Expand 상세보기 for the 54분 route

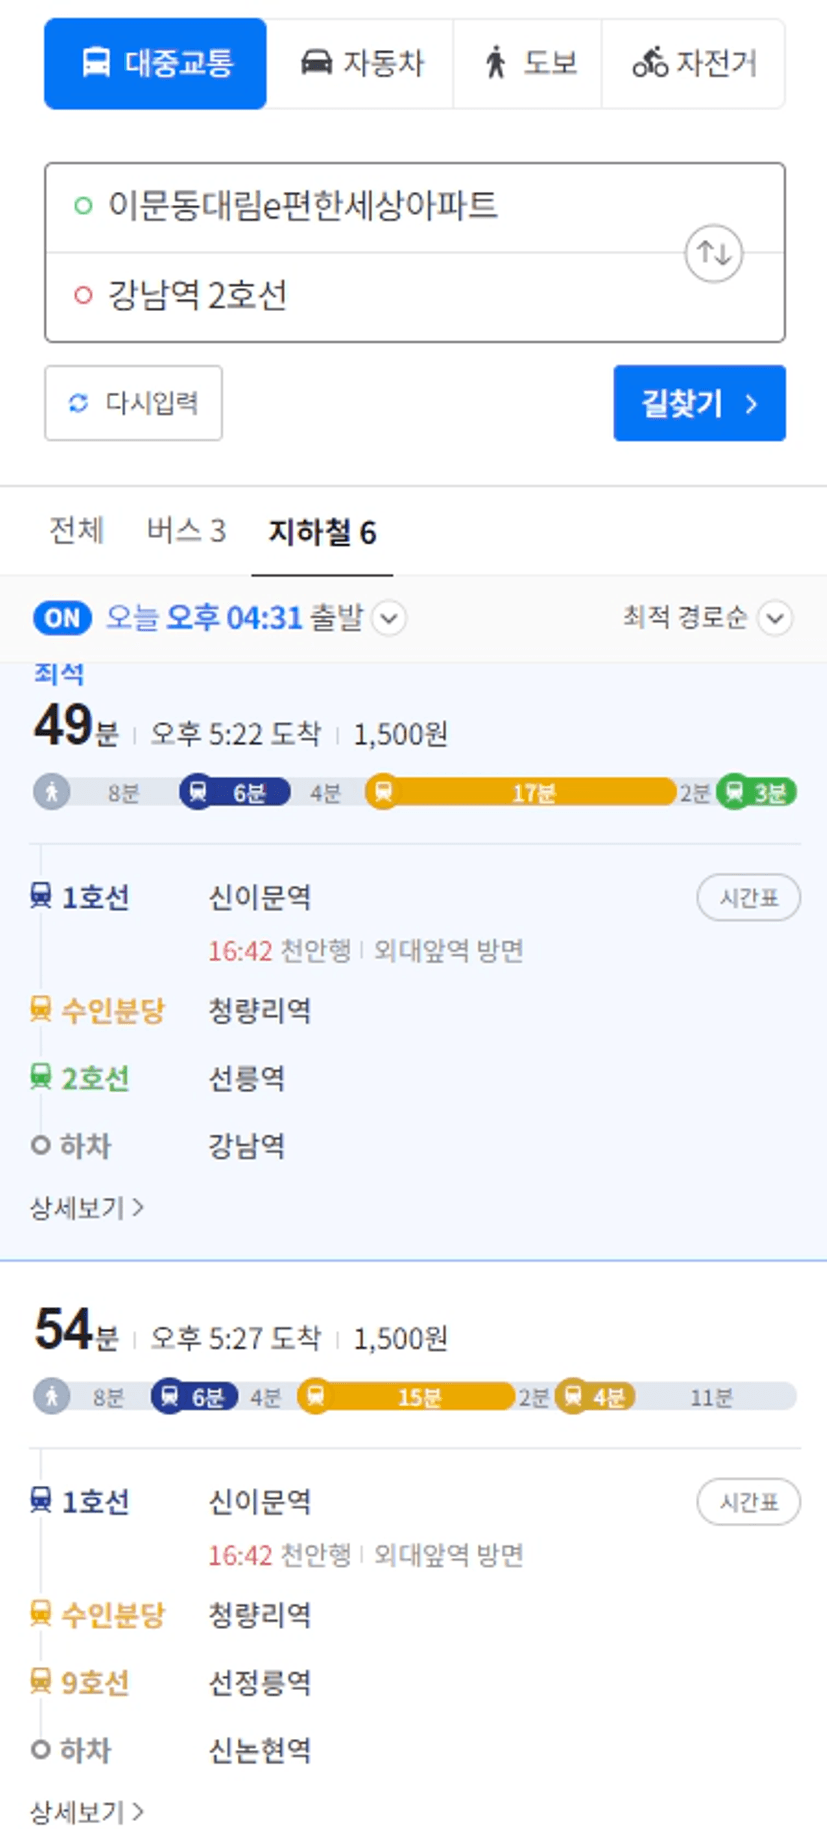[x=87, y=1811]
